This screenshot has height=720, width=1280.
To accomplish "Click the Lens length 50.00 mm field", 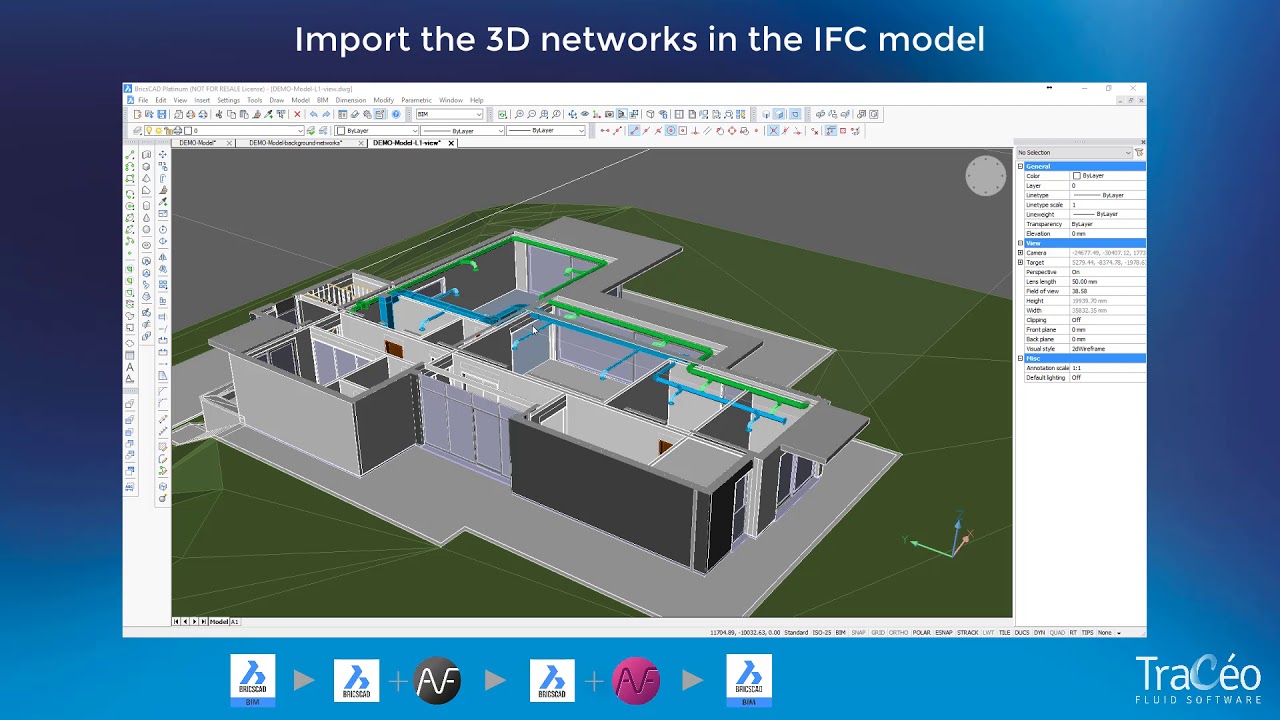I will pos(1107,282).
